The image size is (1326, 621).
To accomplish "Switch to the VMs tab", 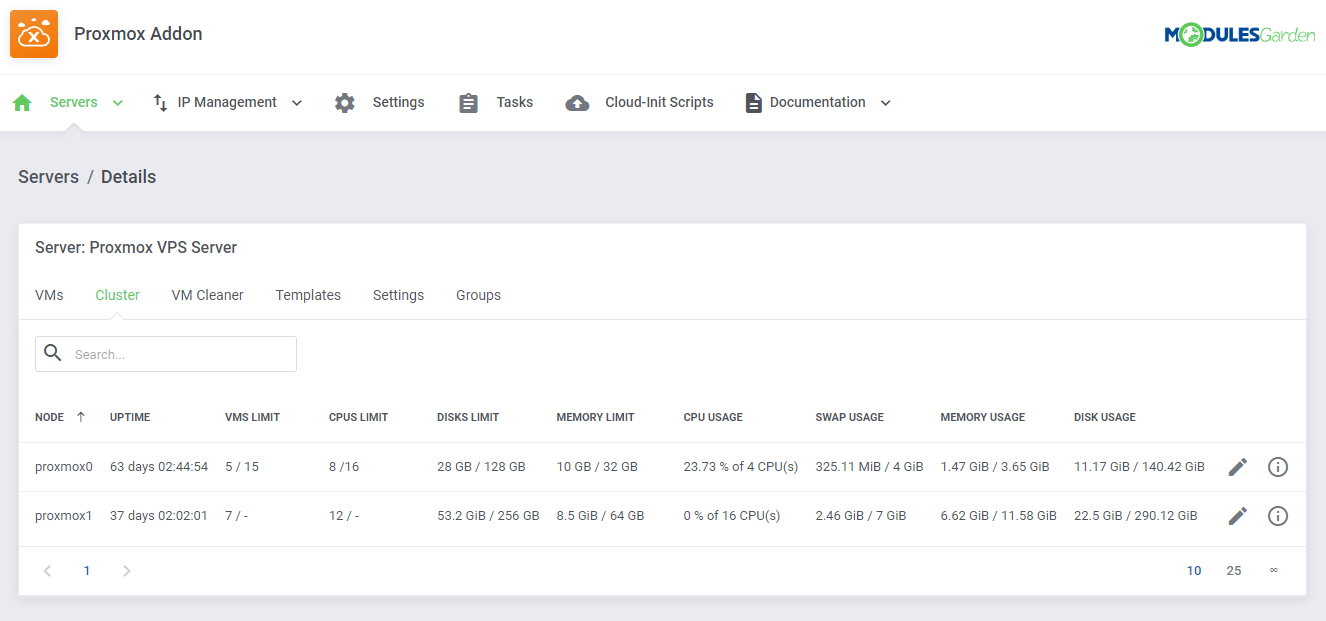I will tap(49, 295).
